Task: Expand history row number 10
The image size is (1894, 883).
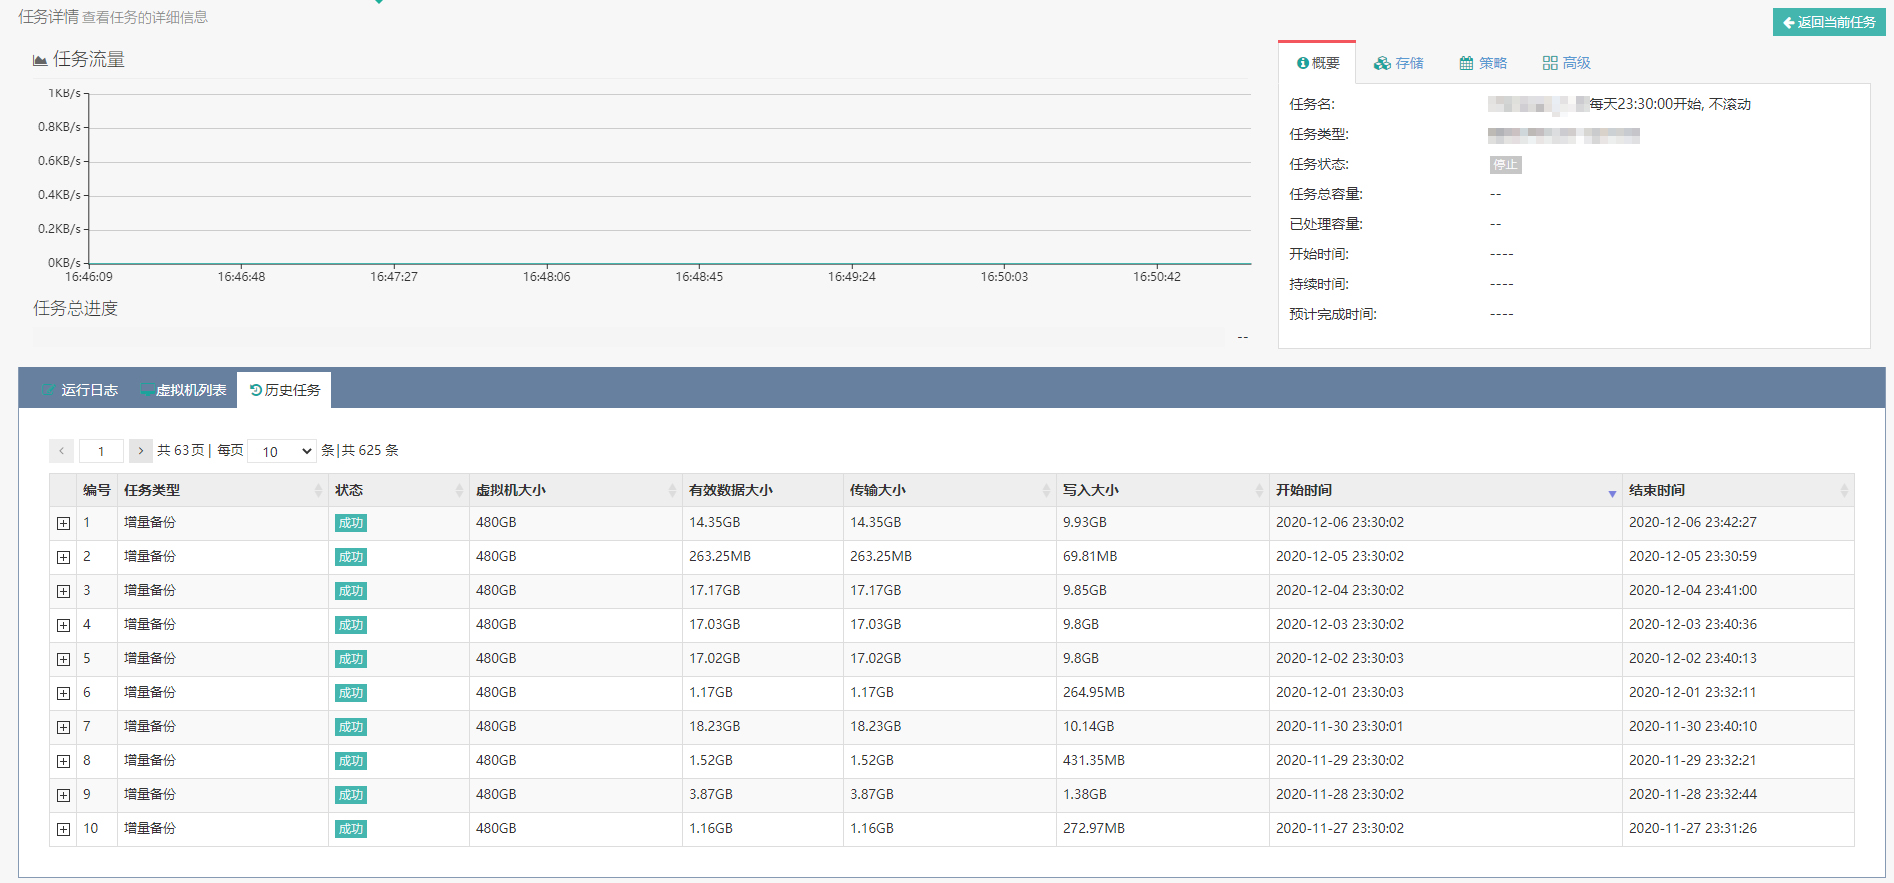Action: (x=64, y=829)
